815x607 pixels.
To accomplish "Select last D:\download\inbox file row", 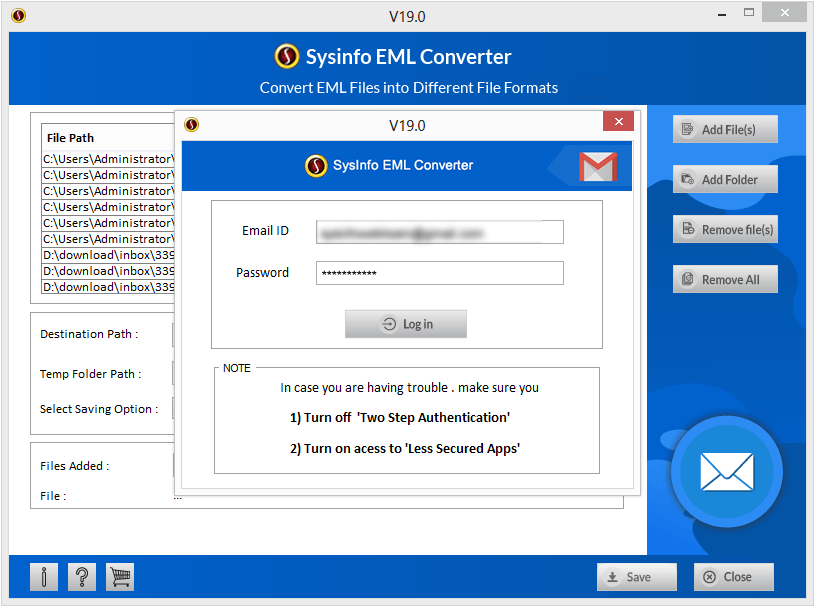I will [x=108, y=287].
